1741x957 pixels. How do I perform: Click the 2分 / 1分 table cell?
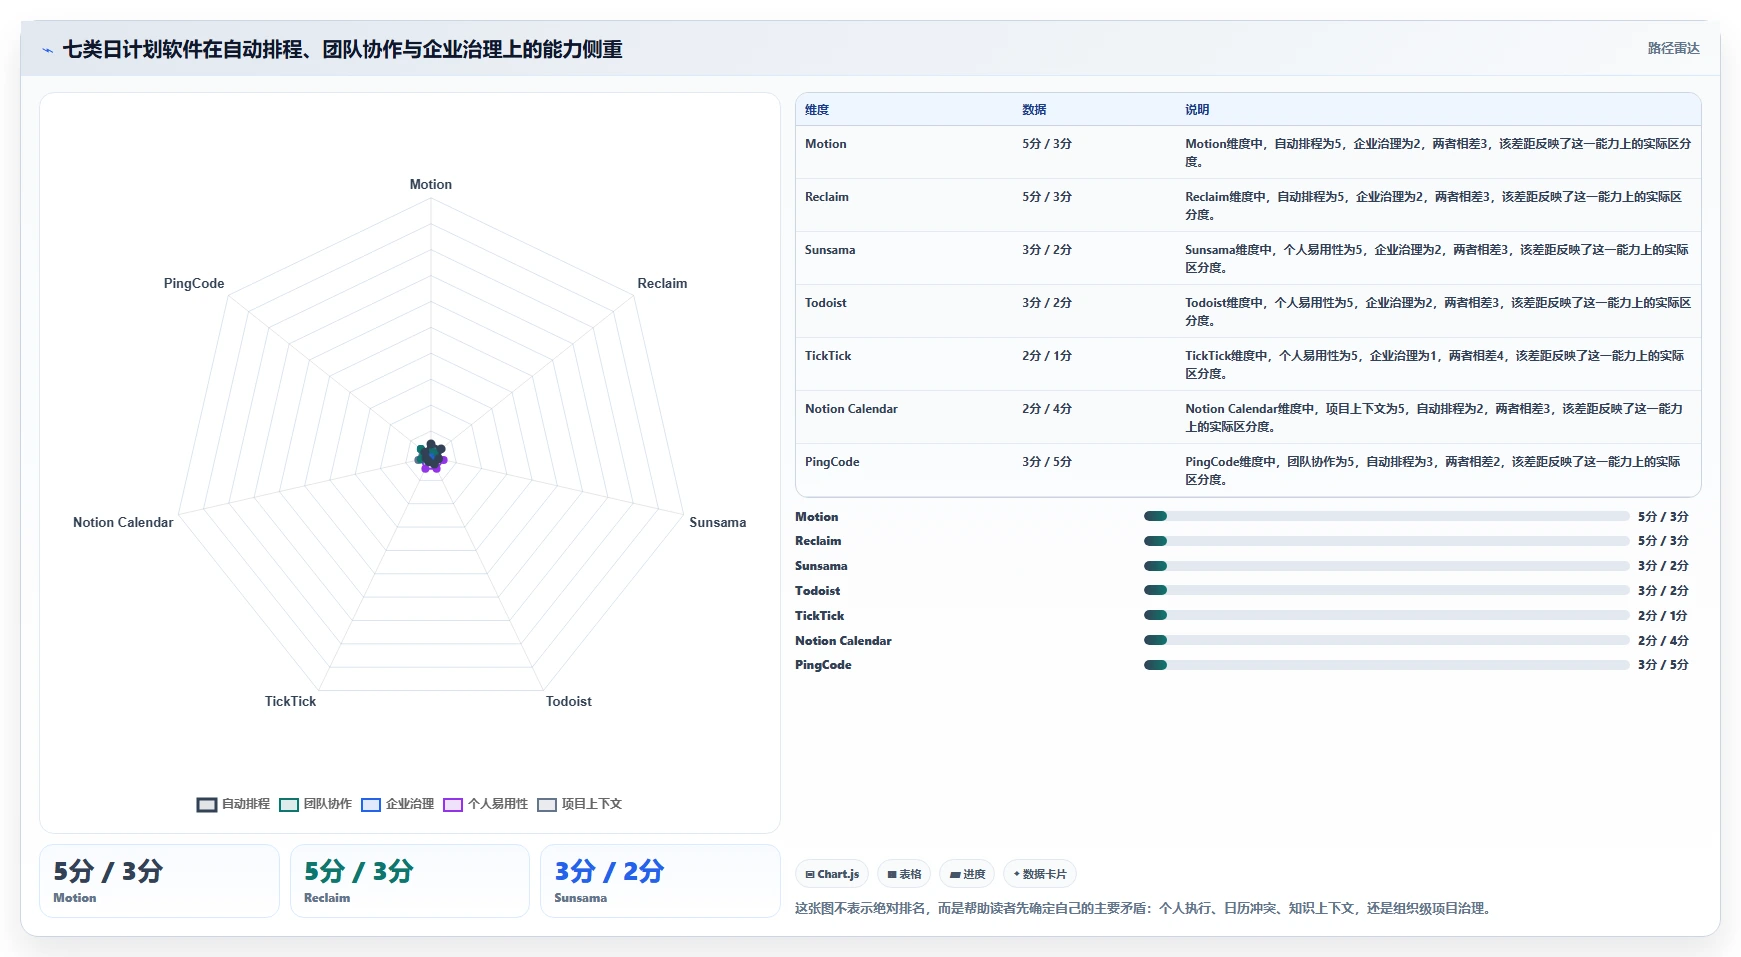pos(1046,356)
